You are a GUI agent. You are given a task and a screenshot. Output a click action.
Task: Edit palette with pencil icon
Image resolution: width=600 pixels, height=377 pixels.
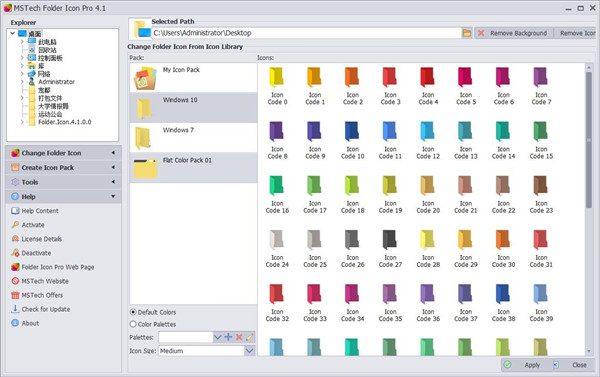[x=249, y=337]
